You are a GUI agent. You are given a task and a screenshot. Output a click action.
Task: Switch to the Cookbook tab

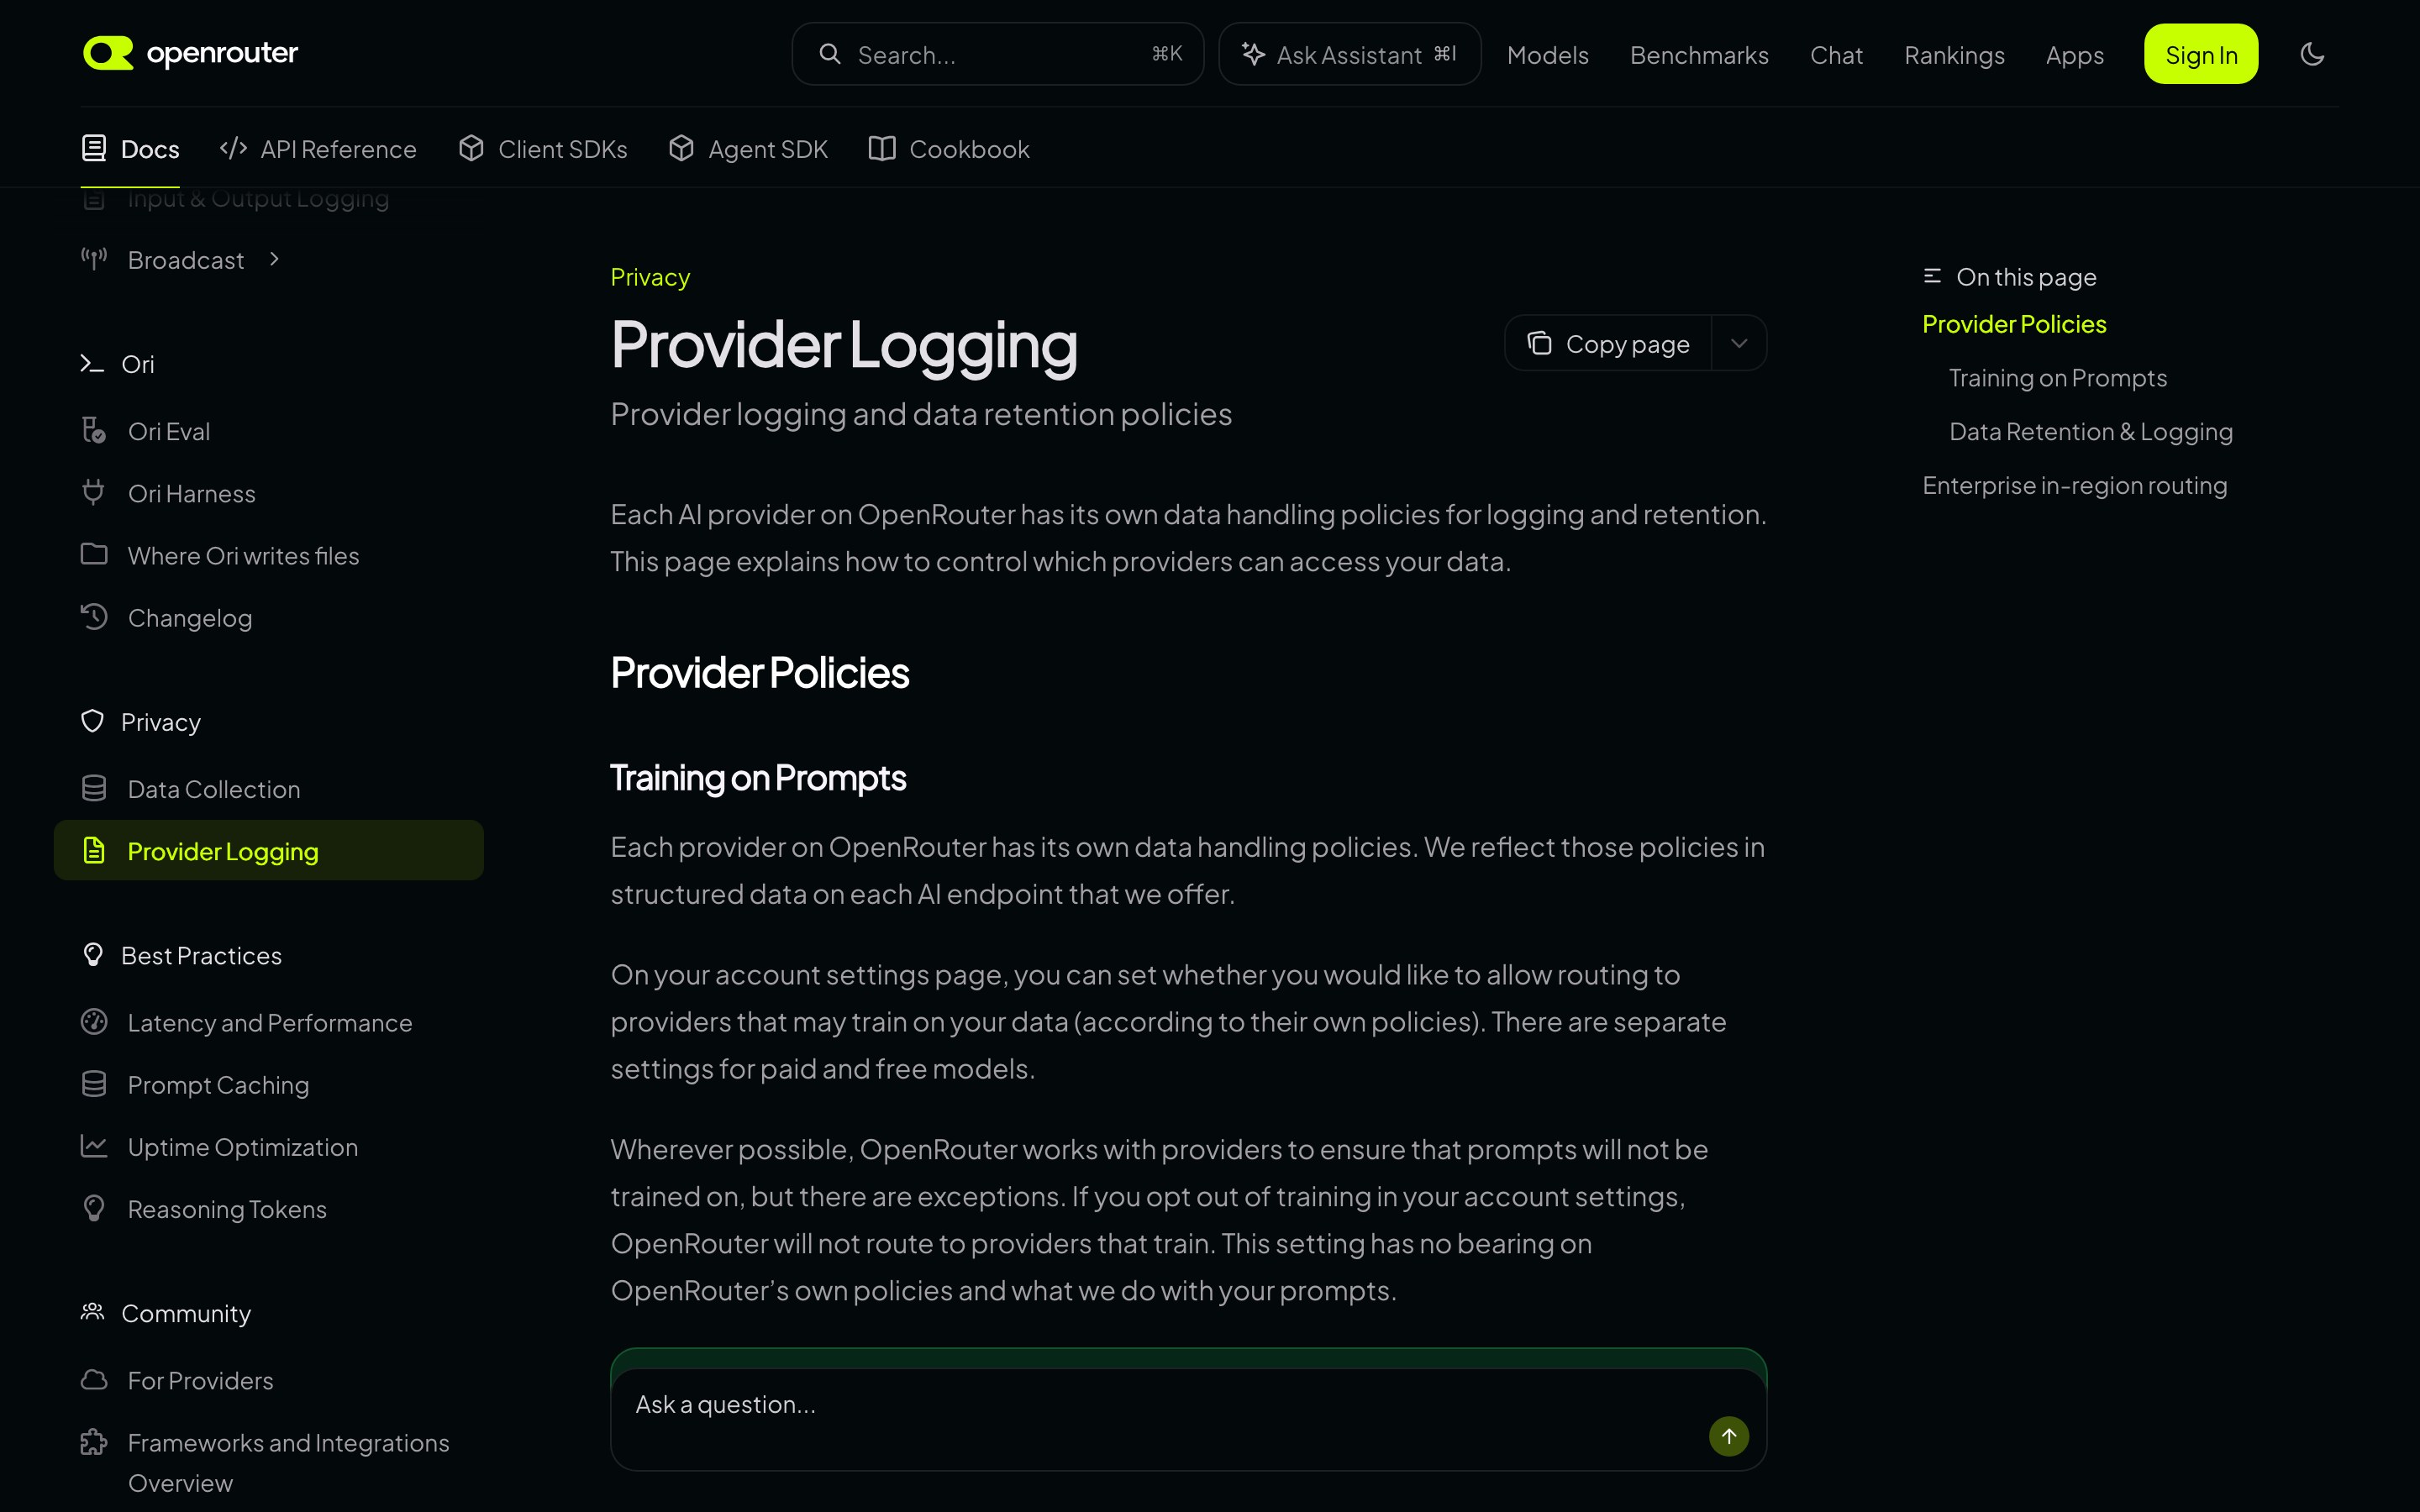pos(949,149)
